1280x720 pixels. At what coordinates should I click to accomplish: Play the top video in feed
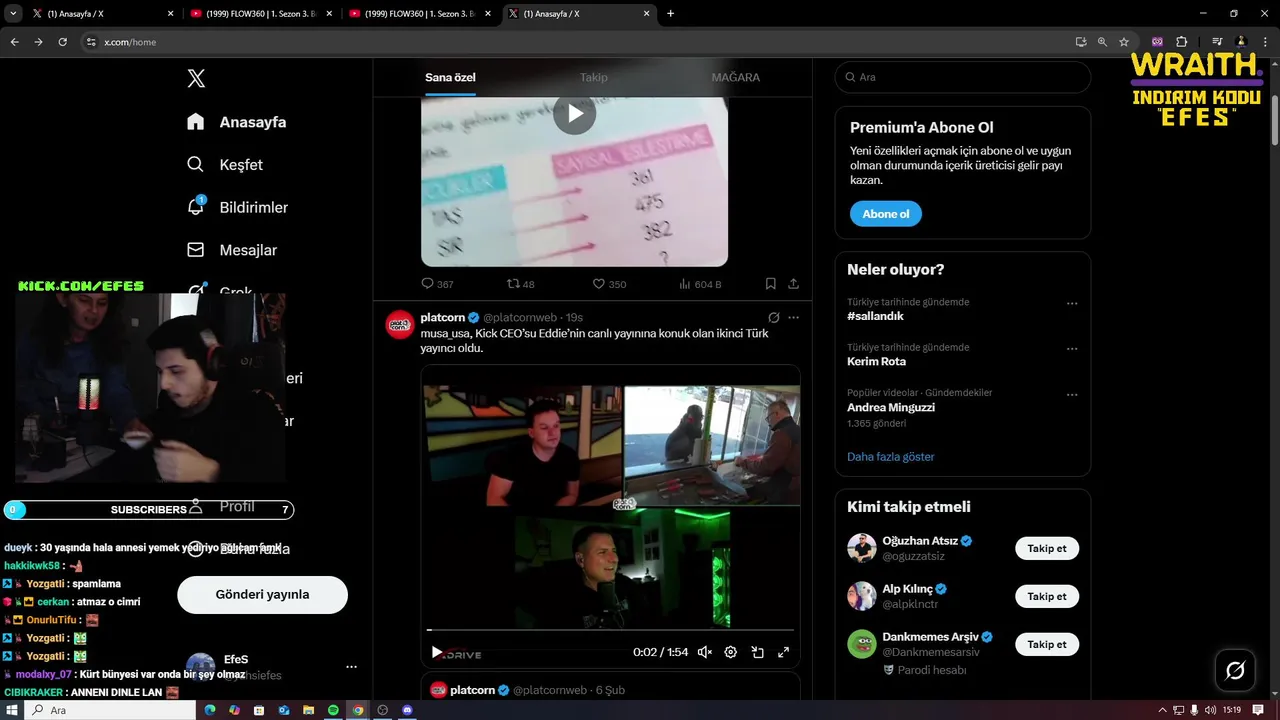[574, 114]
